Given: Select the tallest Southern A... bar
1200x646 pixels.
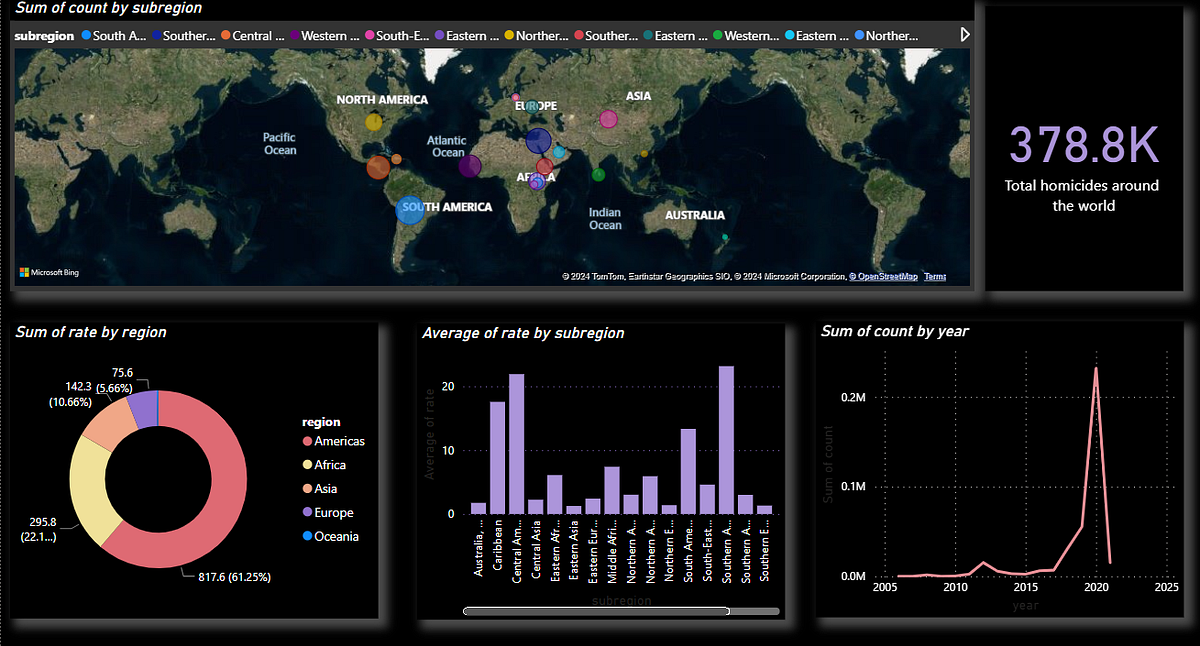Looking at the screenshot, I should click(x=727, y=441).
